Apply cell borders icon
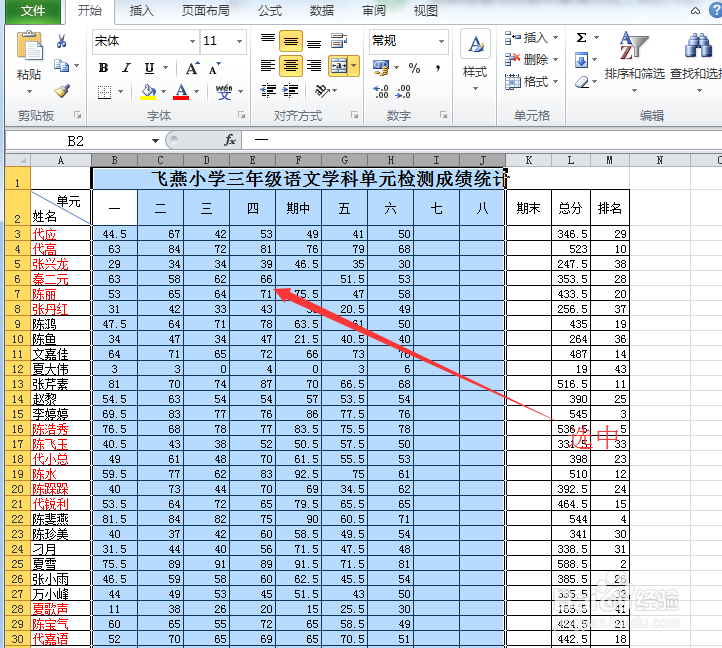Viewport: 722px width, 648px height. [105, 92]
